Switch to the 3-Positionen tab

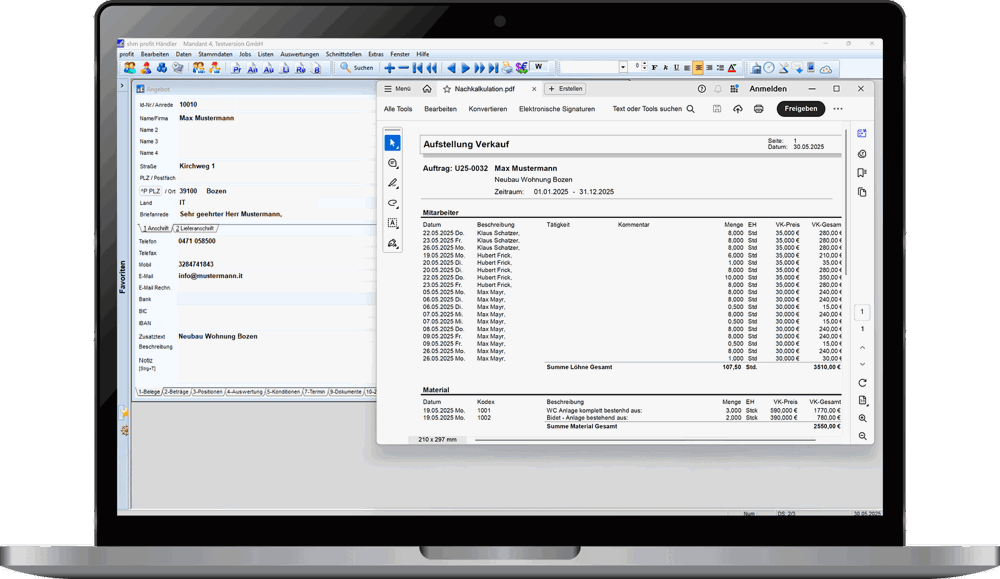207,392
